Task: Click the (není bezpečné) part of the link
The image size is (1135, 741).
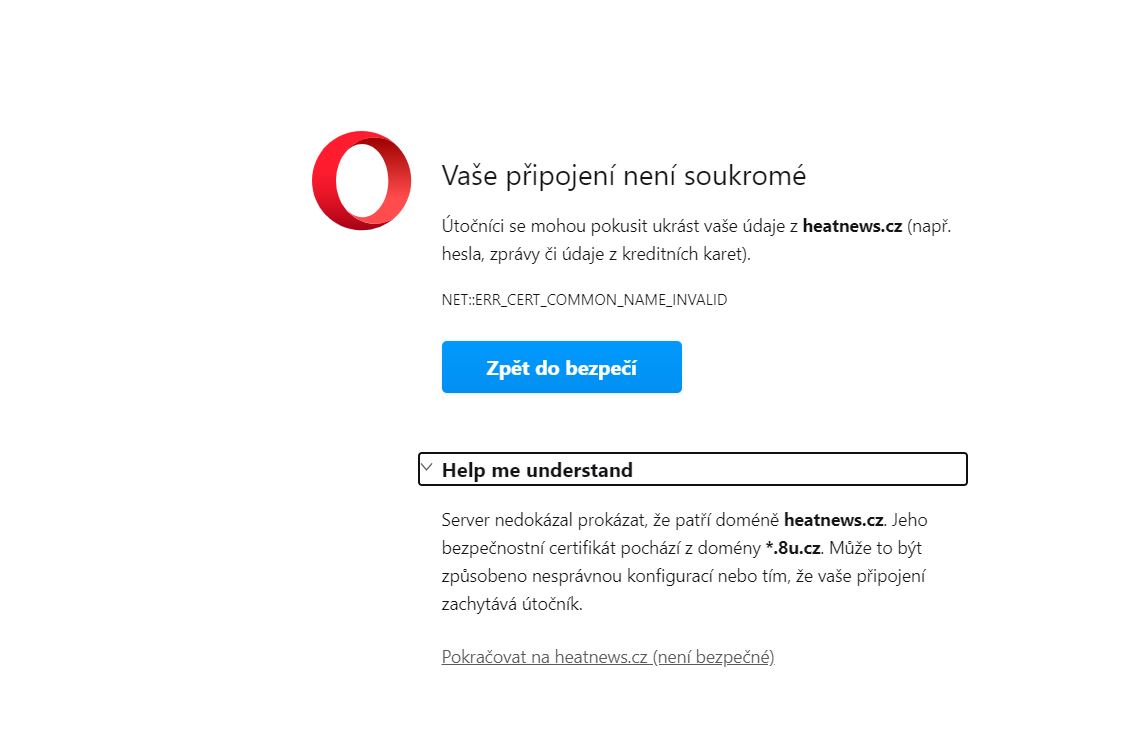Action: [x=714, y=656]
